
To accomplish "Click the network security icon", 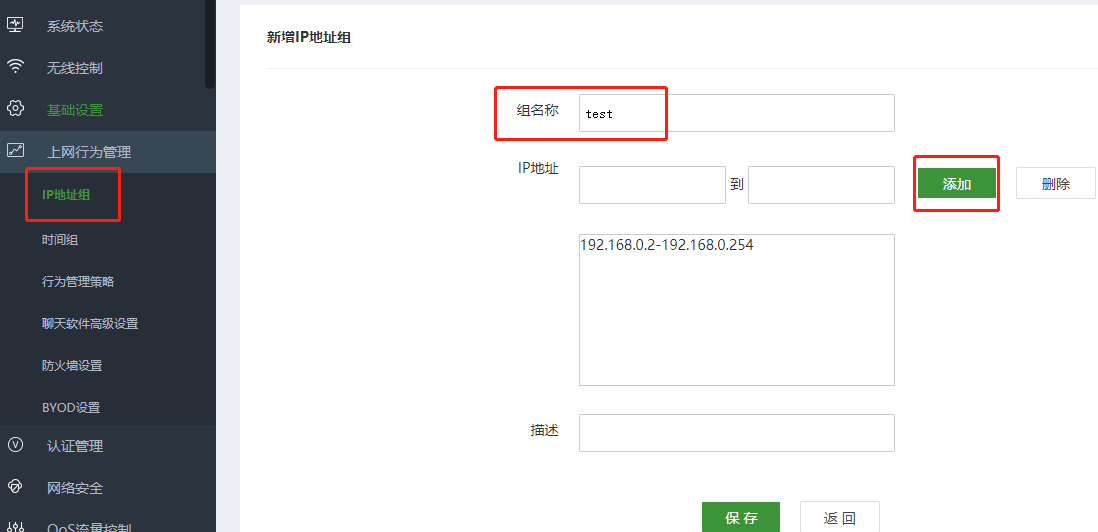I will tap(15, 486).
